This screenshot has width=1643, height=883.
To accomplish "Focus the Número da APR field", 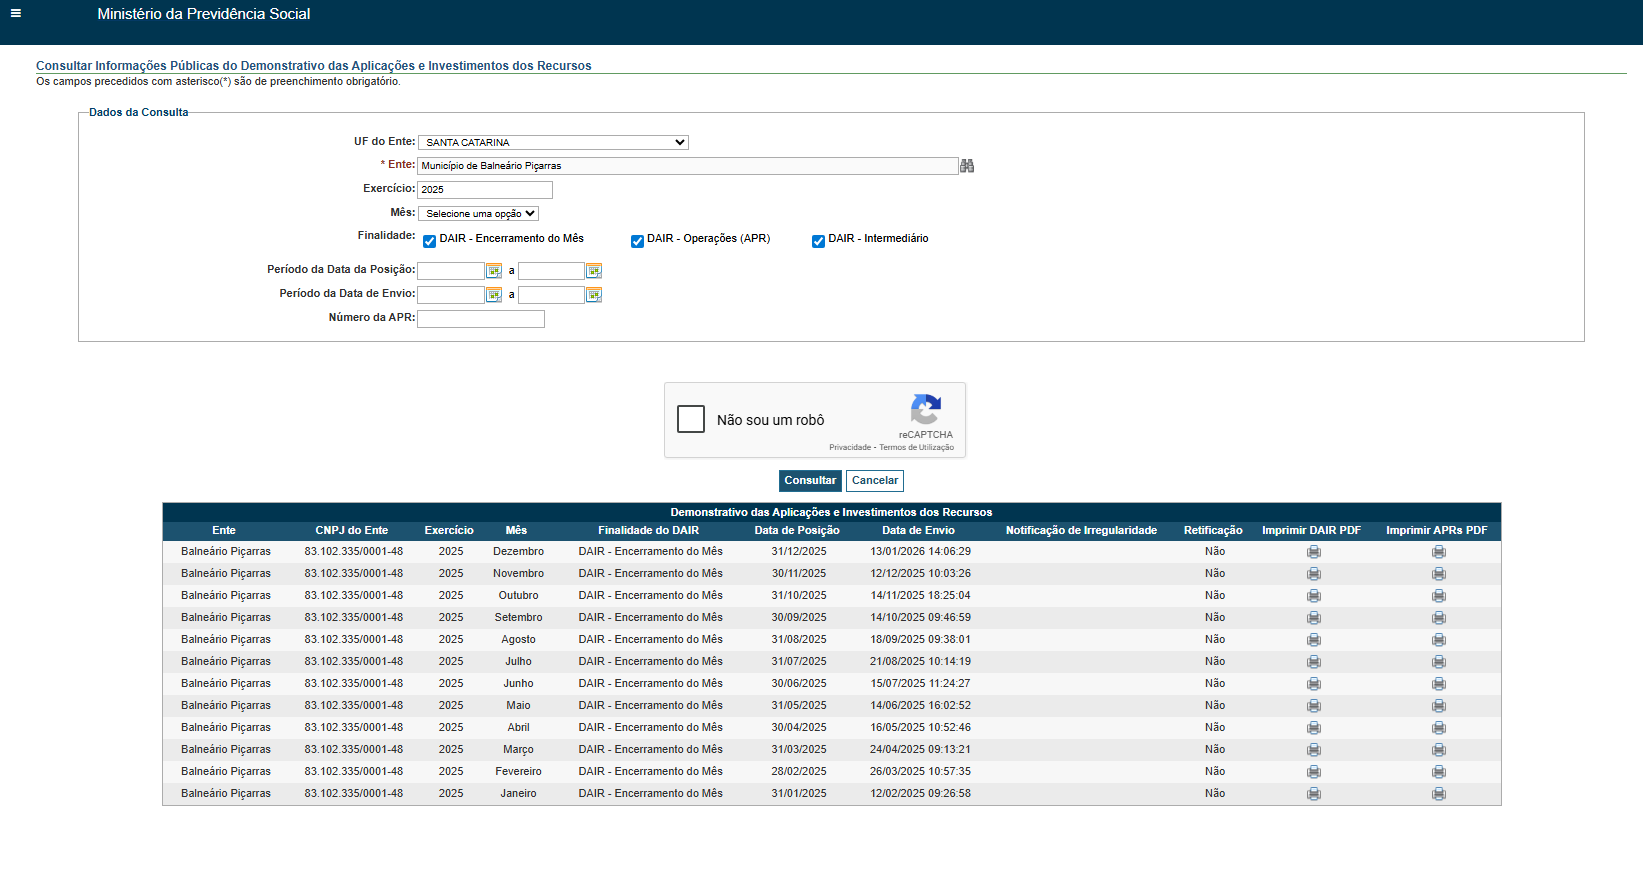I will tap(481, 319).
